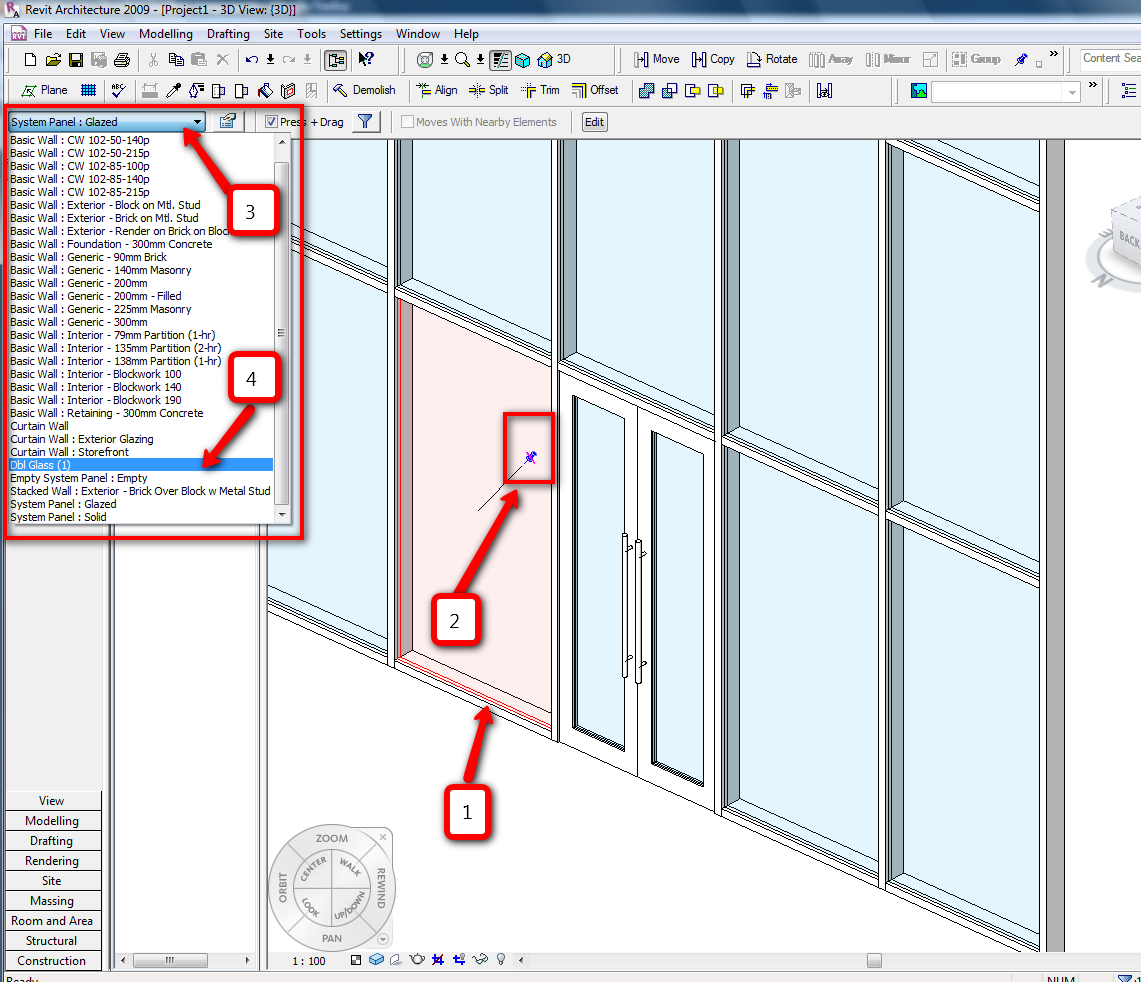This screenshot has height=982, width=1141.
Task: Open the Rendering design bar tab
Action: pyautogui.click(x=52, y=860)
